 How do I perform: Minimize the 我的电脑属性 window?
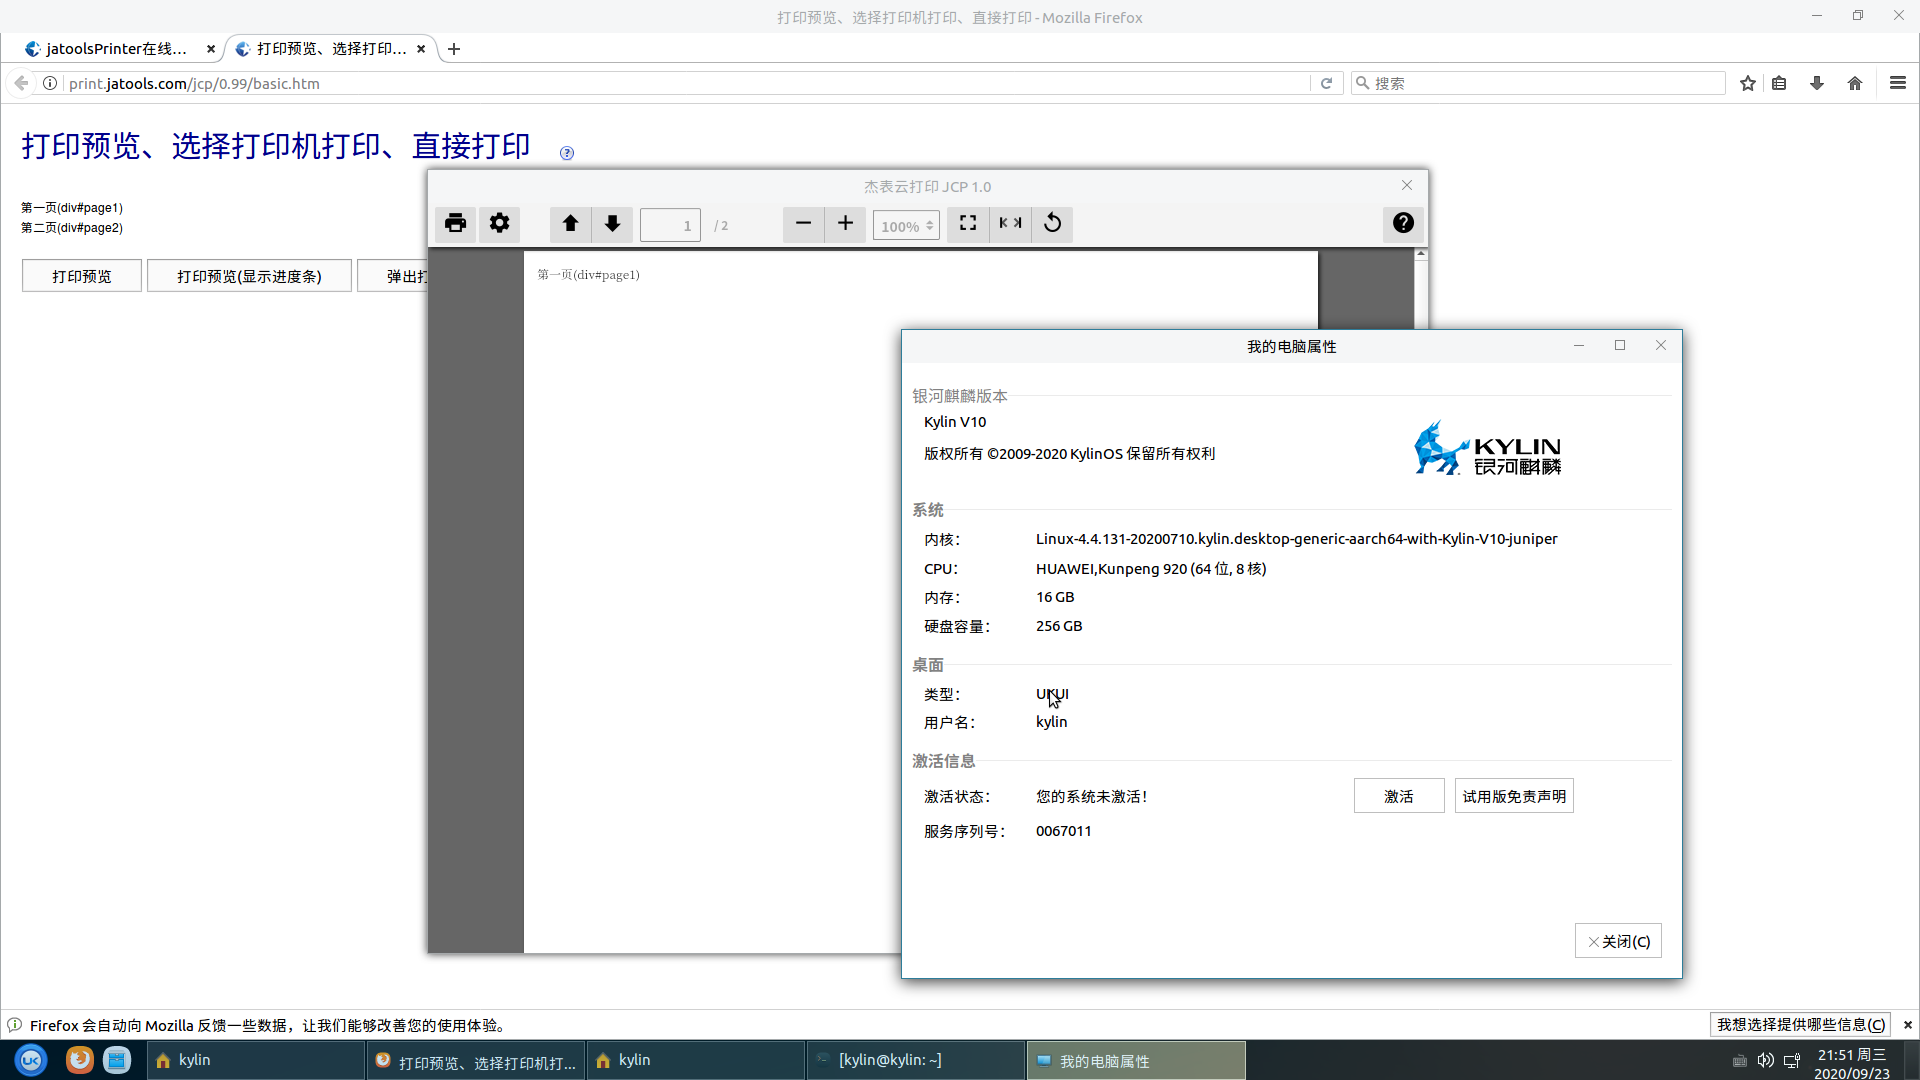(1579, 345)
